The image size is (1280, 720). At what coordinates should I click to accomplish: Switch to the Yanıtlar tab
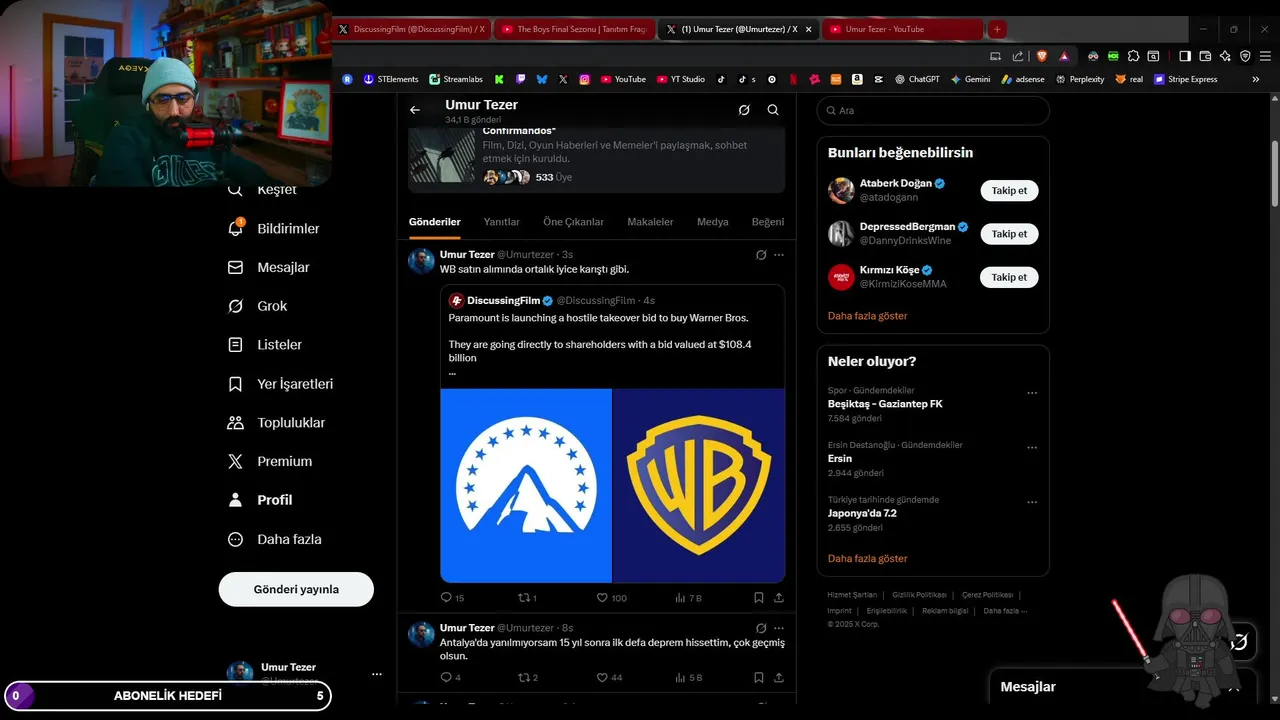point(502,222)
